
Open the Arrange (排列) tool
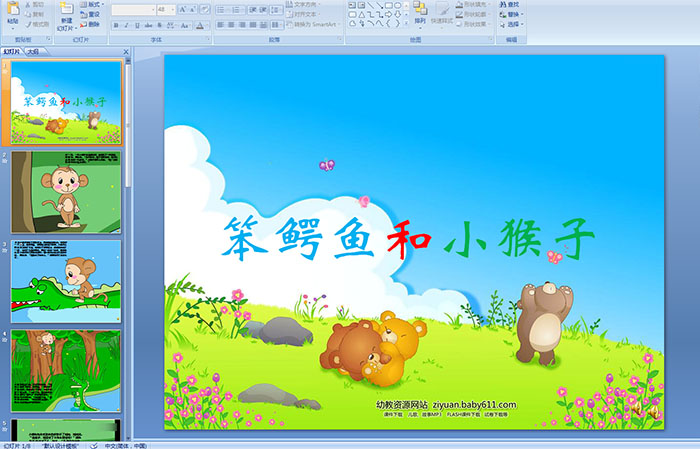point(420,14)
